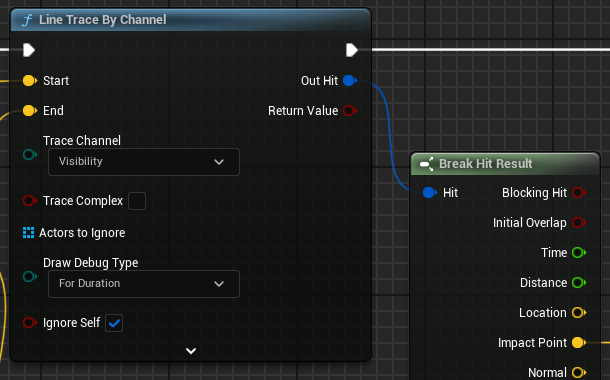Click the Draw Debug Type input pin

30,277
